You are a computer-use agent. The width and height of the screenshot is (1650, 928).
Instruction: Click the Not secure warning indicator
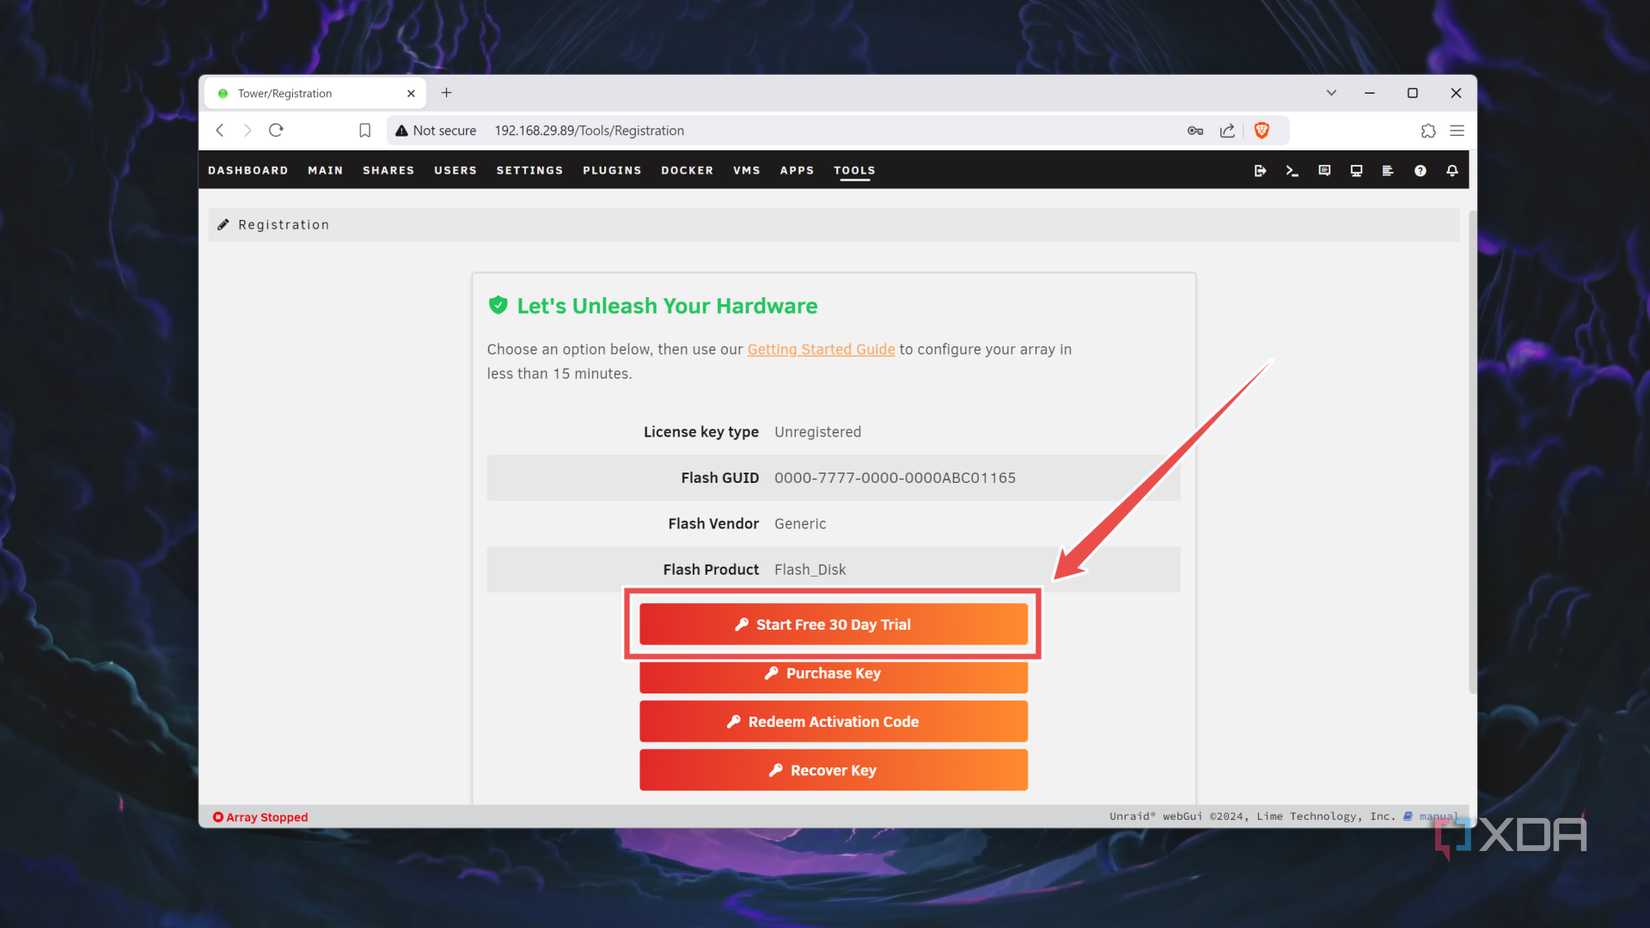coord(436,130)
